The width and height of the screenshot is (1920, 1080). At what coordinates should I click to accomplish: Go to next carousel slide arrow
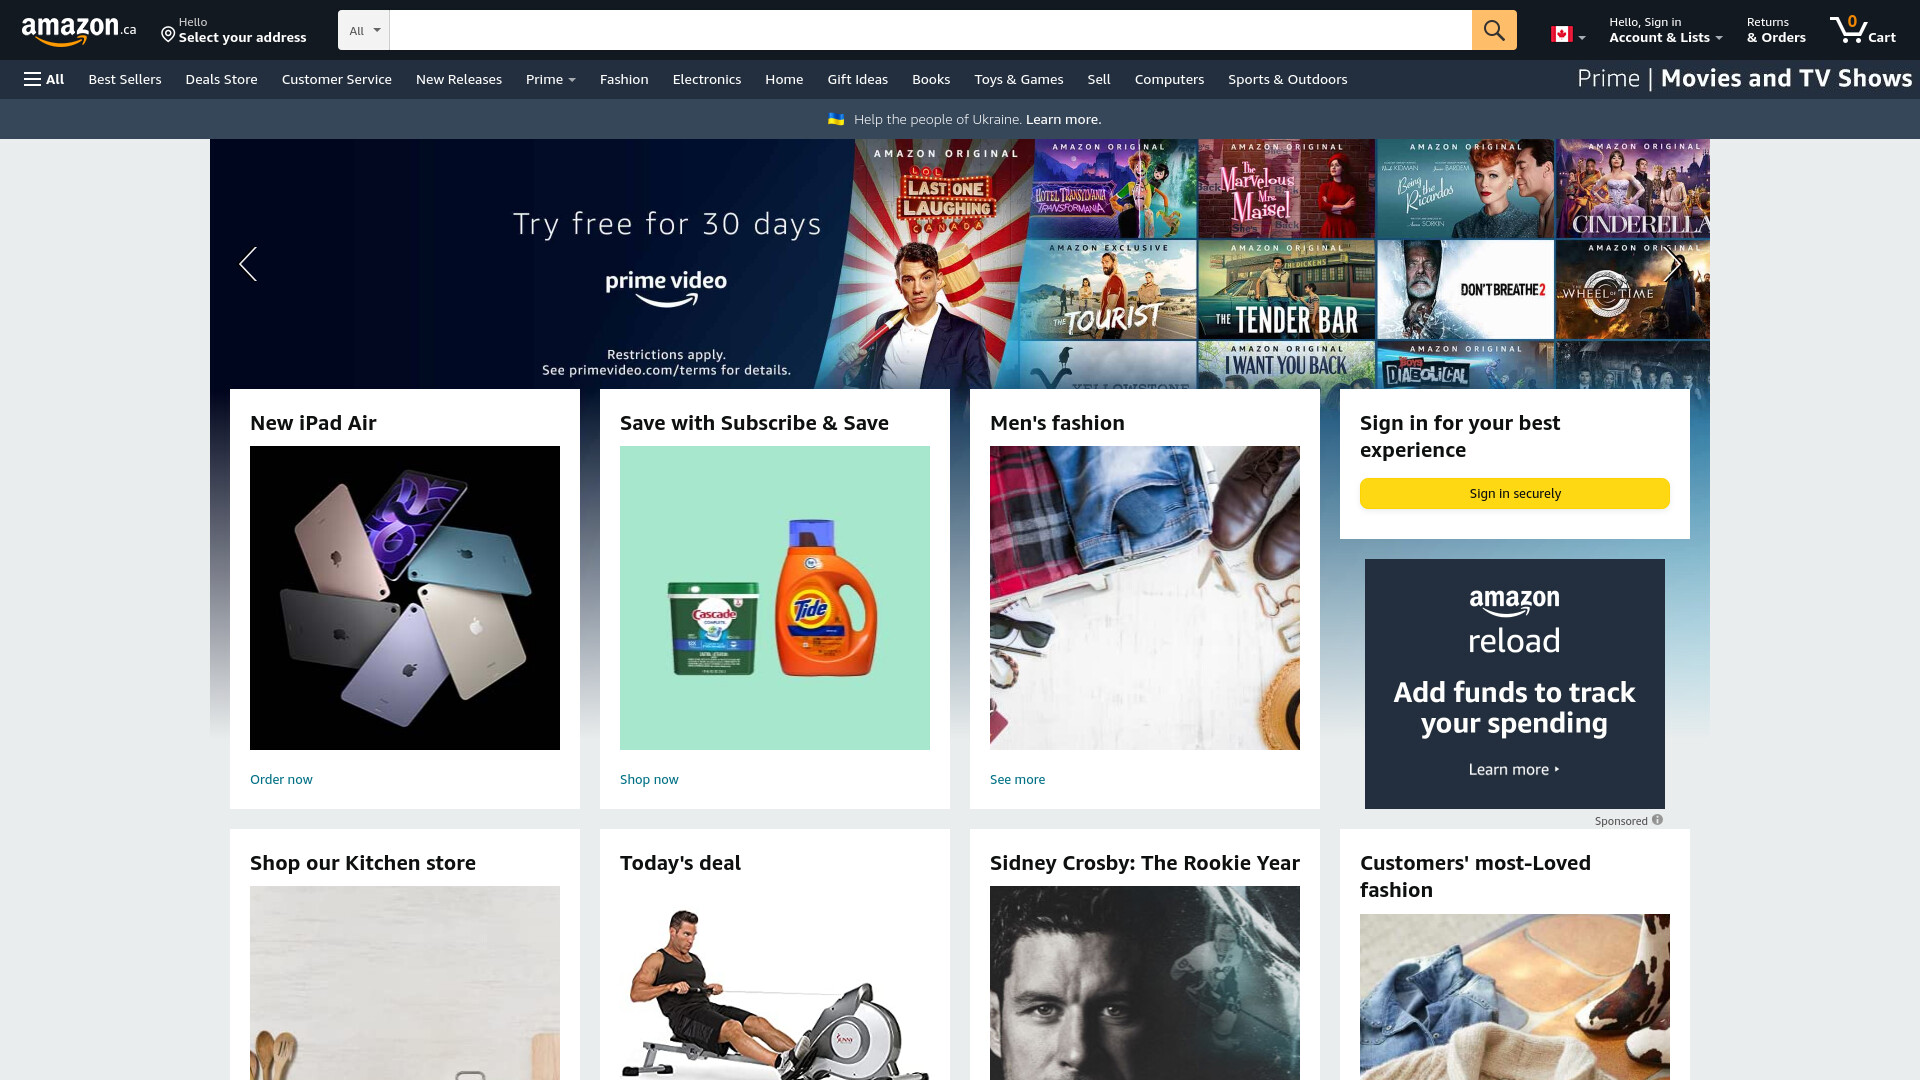click(1673, 264)
